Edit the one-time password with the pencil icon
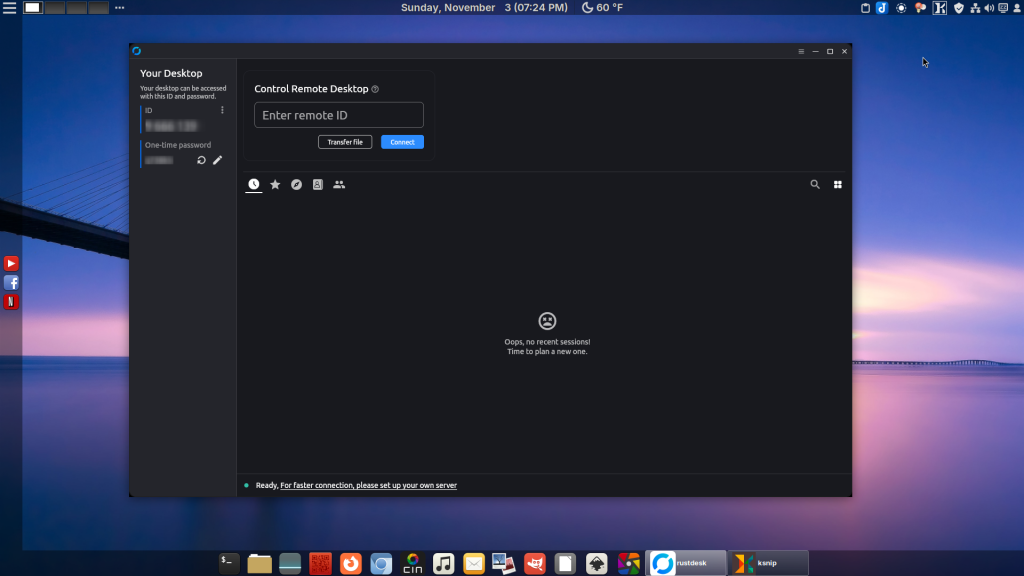This screenshot has height=576, width=1024. pos(217,160)
